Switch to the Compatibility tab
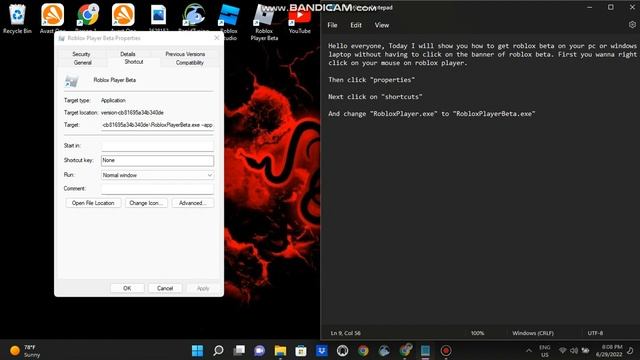This screenshot has width=640, height=360. pos(190,62)
